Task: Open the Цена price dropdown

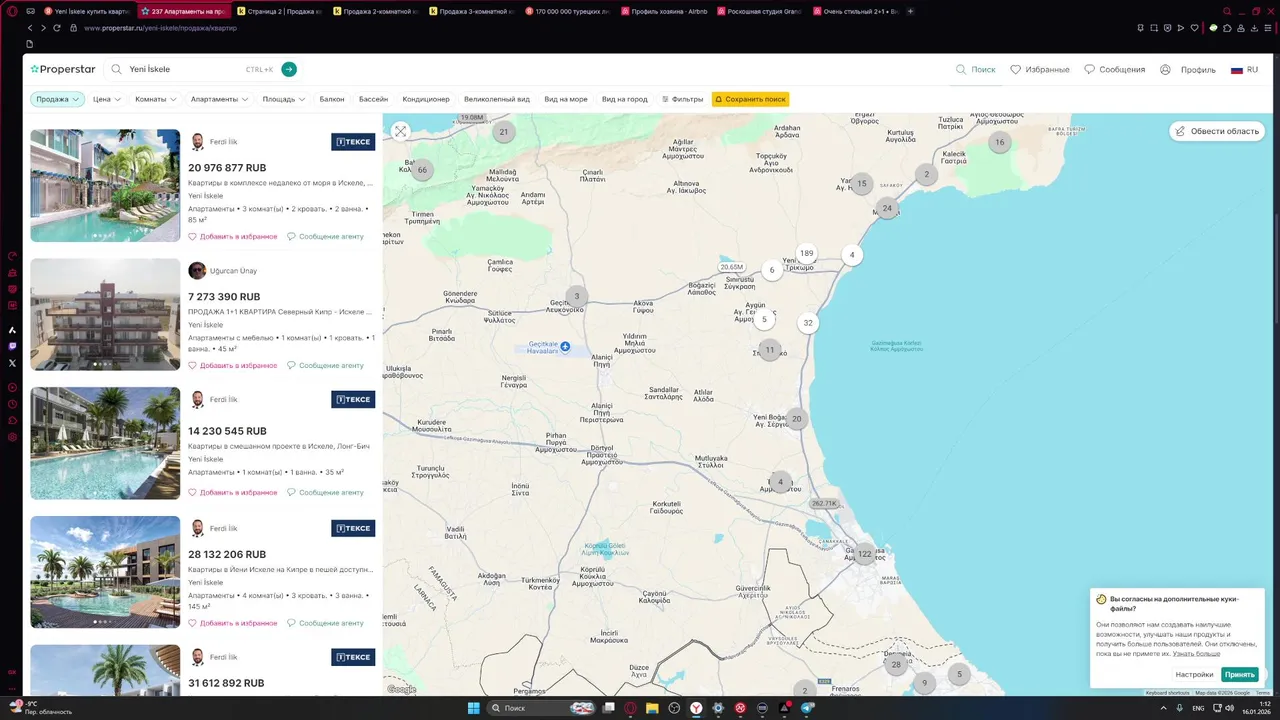Action: [x=107, y=99]
